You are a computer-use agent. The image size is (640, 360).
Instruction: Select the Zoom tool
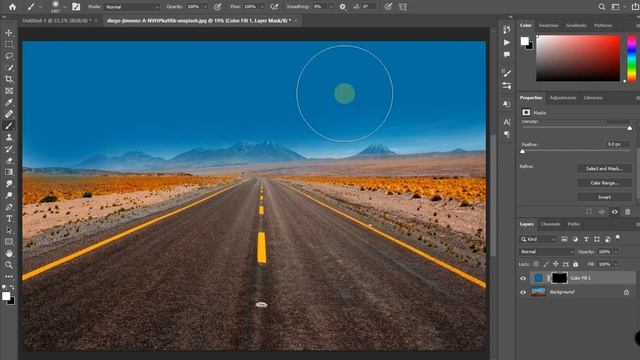point(9,265)
